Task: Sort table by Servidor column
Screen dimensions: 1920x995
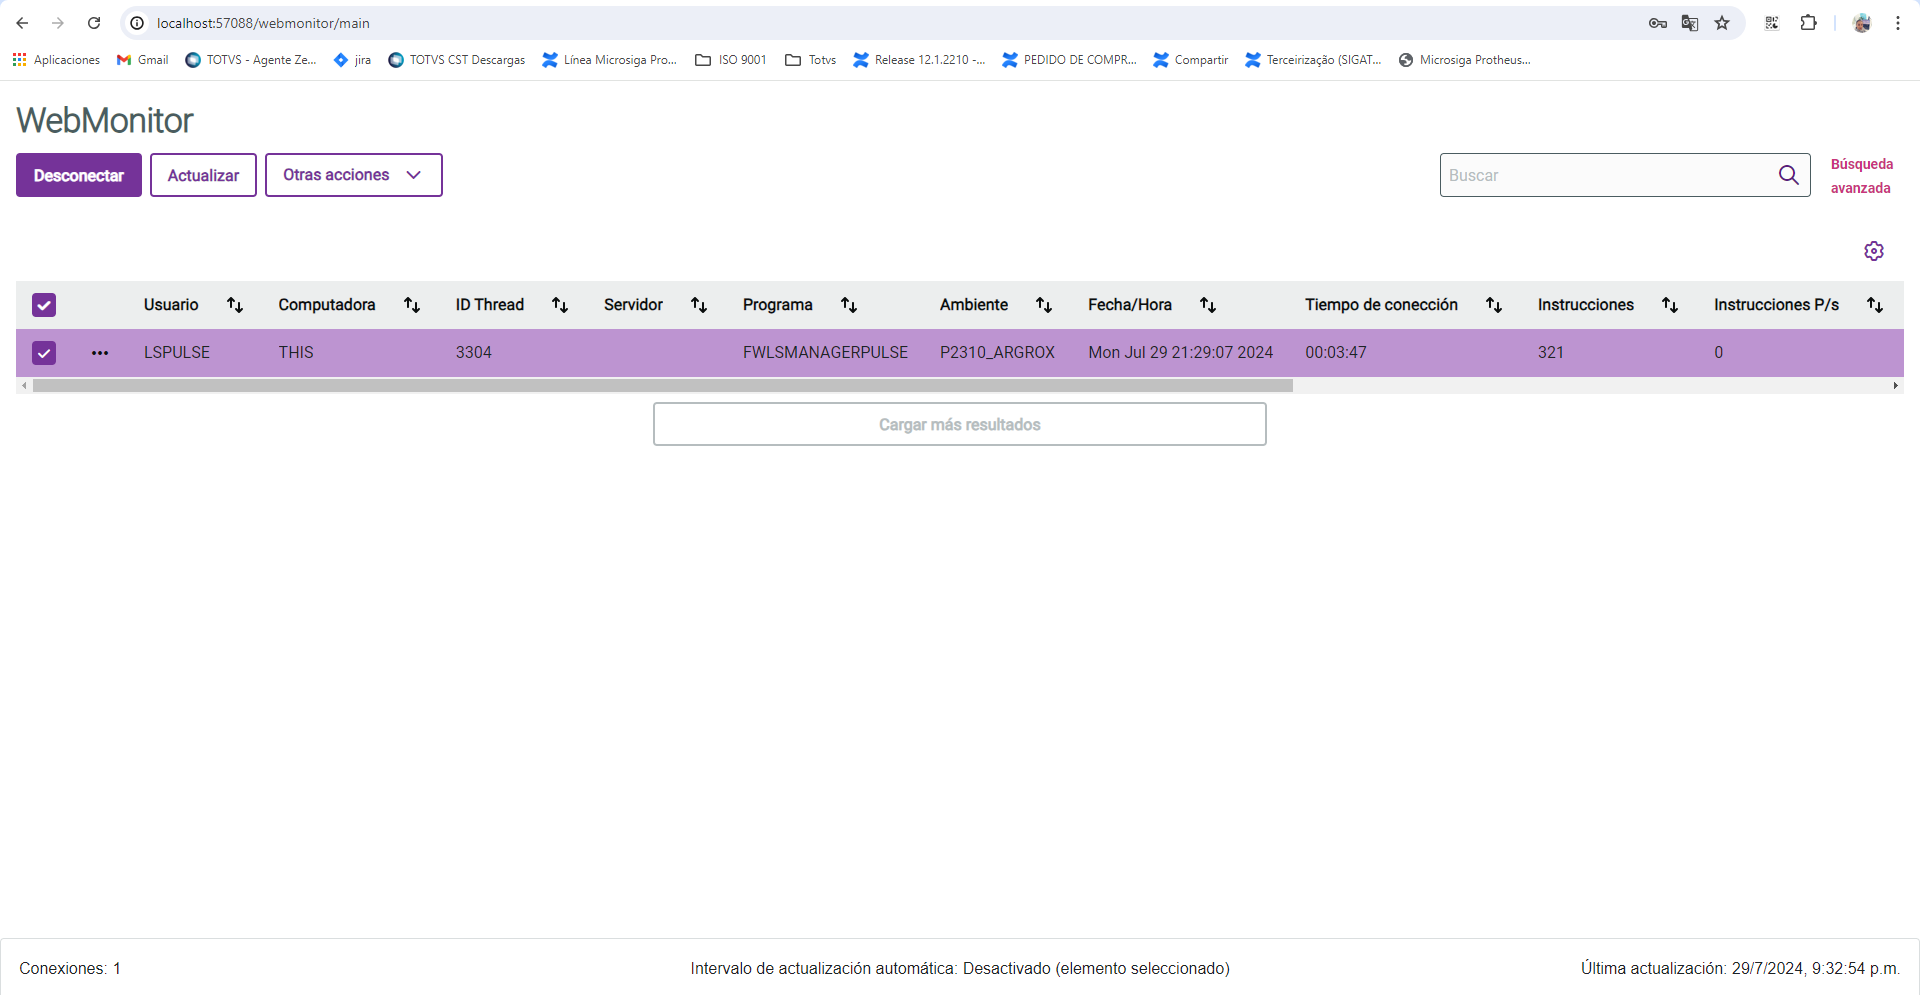Action: point(699,305)
